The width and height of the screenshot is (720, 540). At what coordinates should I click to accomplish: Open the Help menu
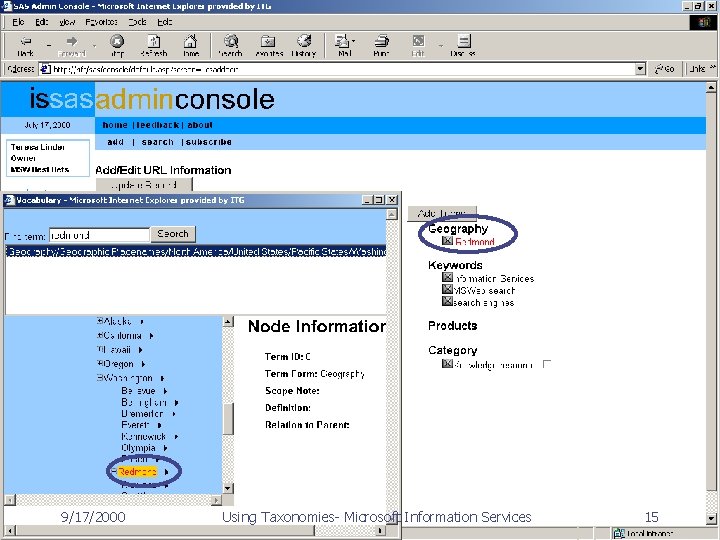tap(164, 22)
